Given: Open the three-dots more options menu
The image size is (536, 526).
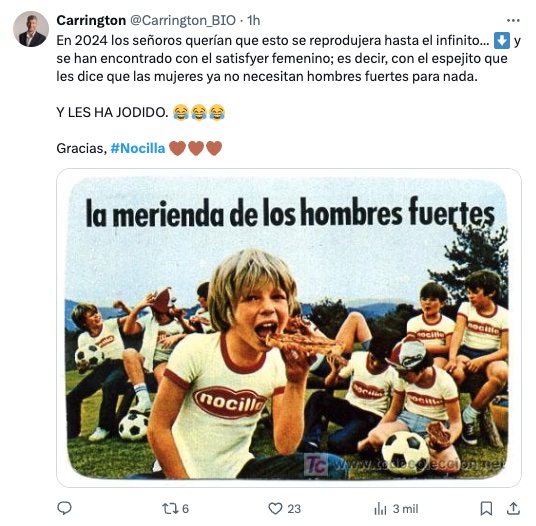Looking at the screenshot, I should (x=513, y=21).
